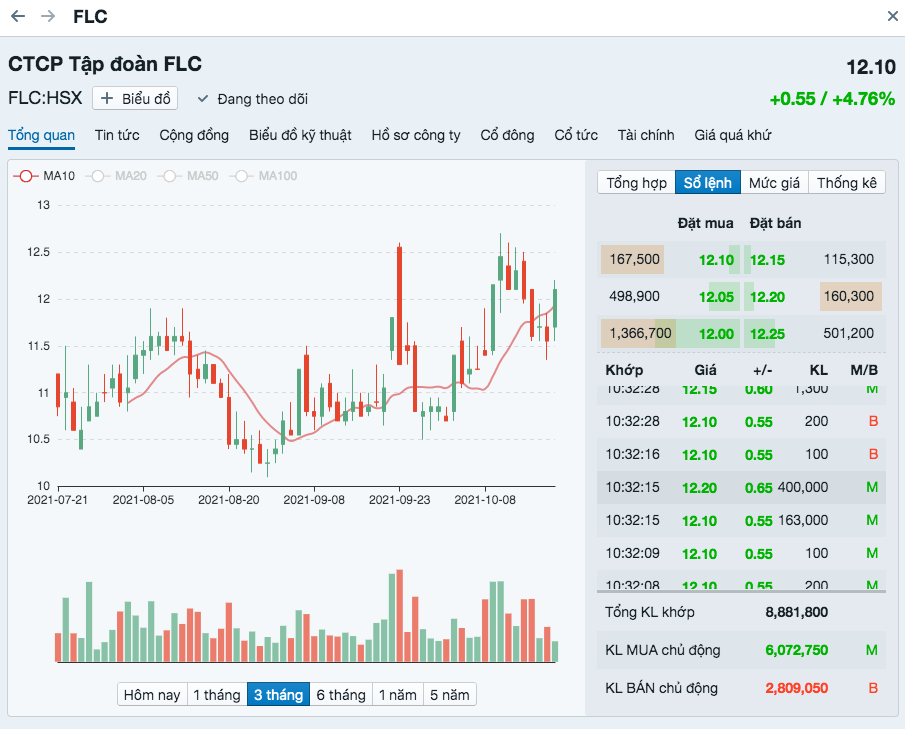
Task: Click ask volume 160,300
Action: pos(848,296)
